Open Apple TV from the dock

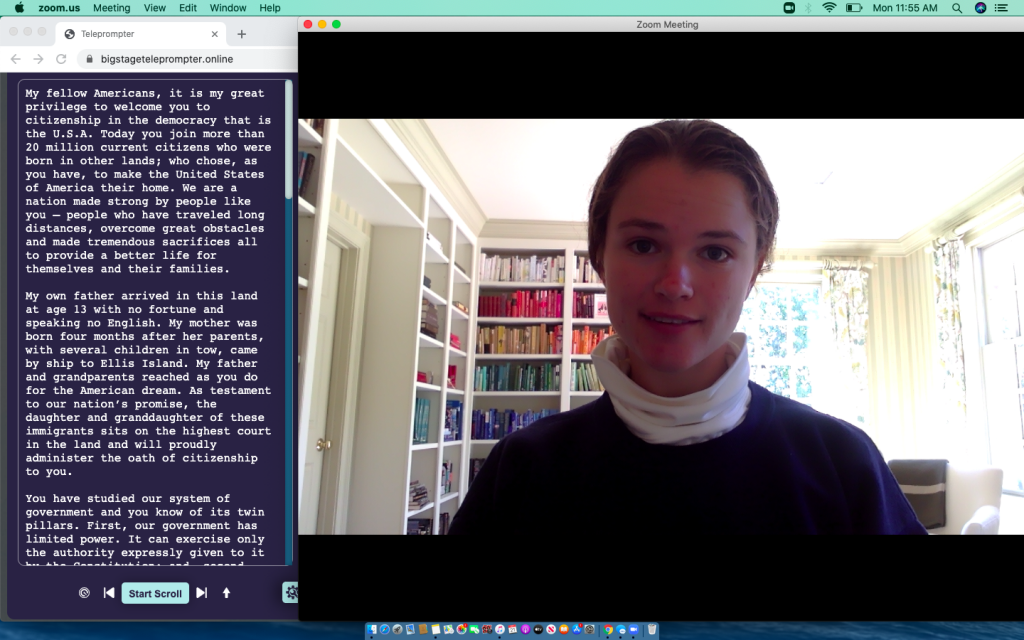[538, 630]
